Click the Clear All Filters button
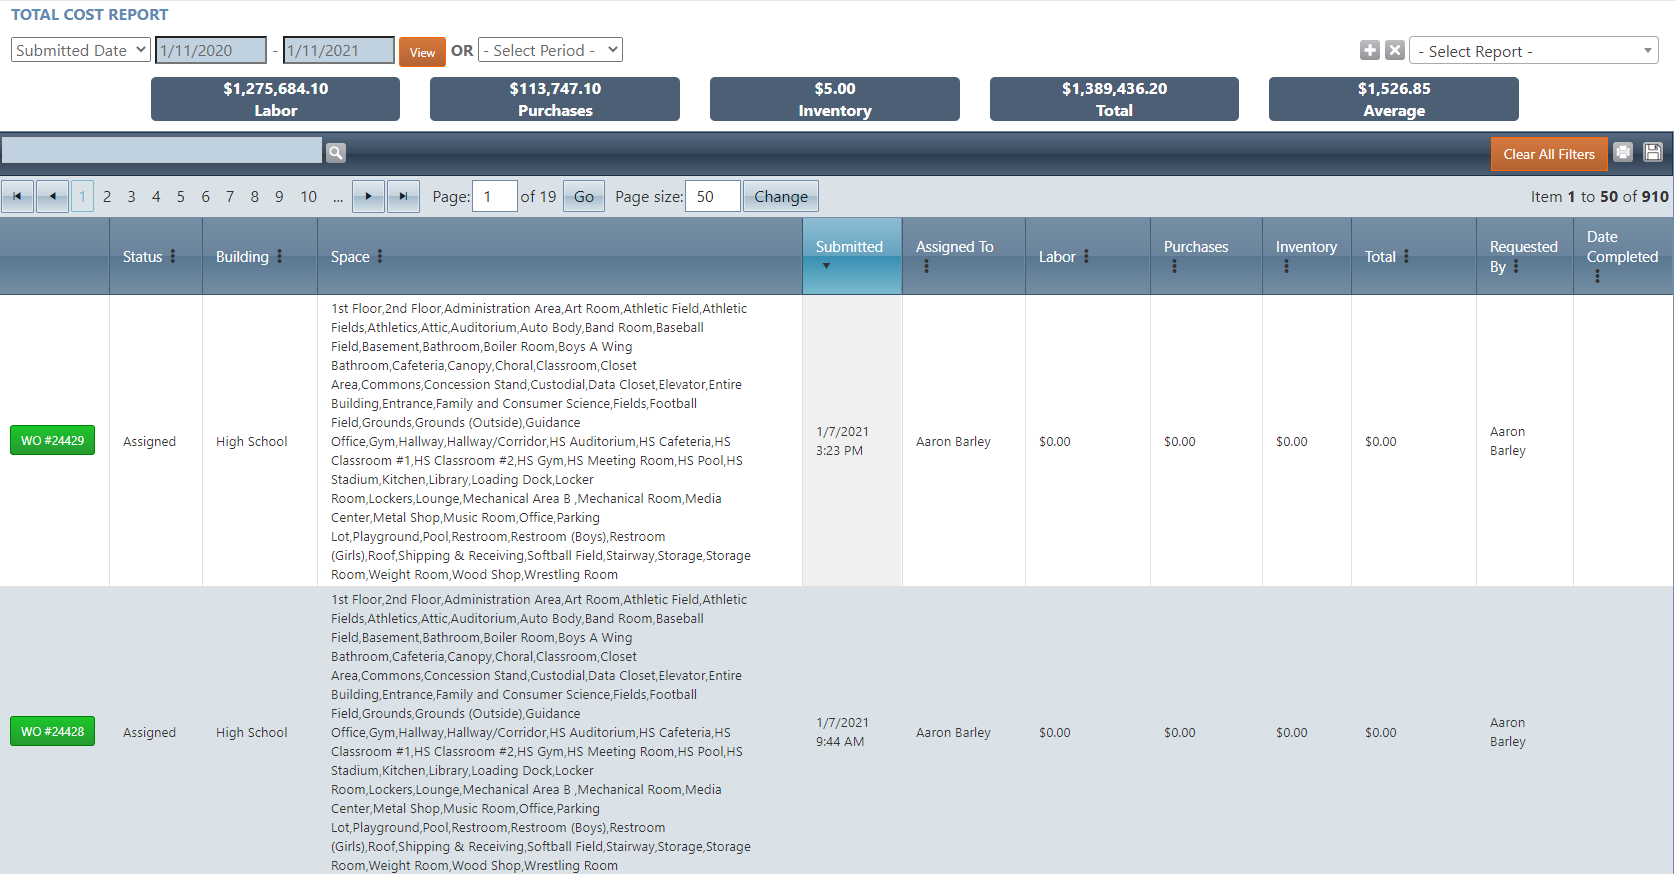Viewport: 1676px width, 874px height. [1549, 154]
